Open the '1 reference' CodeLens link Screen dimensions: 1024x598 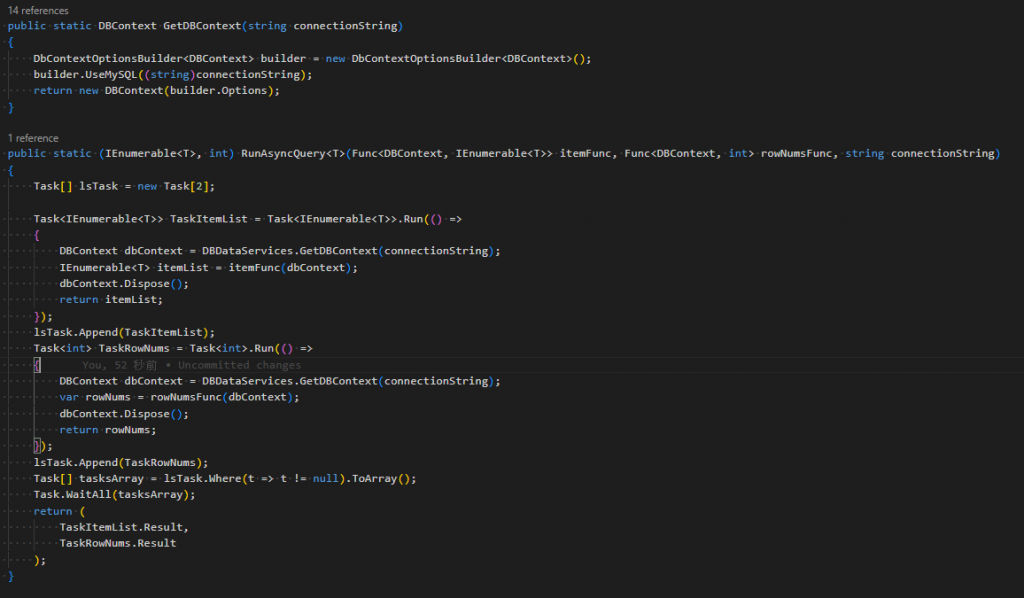coord(33,138)
